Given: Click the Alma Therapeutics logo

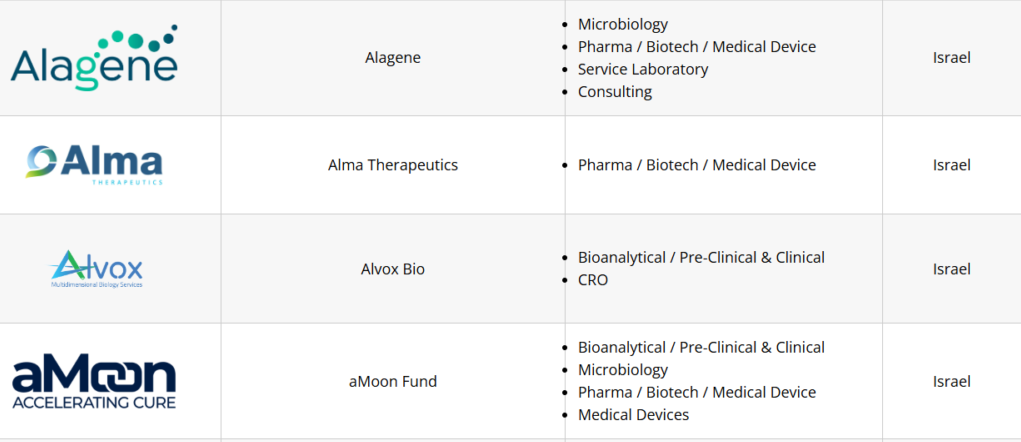Looking at the screenshot, I should point(94,163).
